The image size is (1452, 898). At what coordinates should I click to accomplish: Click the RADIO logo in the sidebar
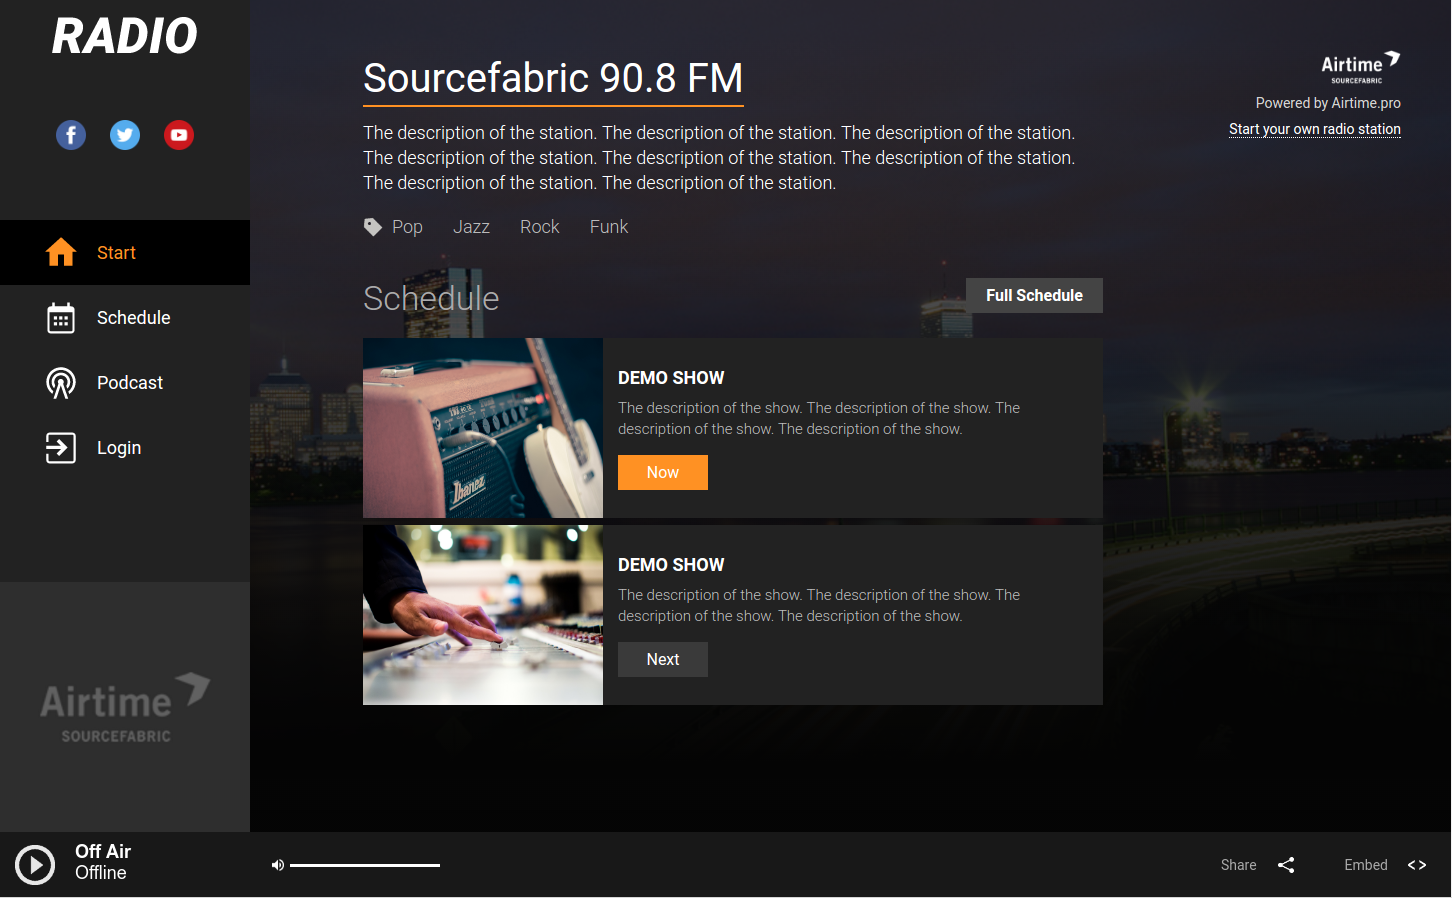pyautogui.click(x=125, y=37)
